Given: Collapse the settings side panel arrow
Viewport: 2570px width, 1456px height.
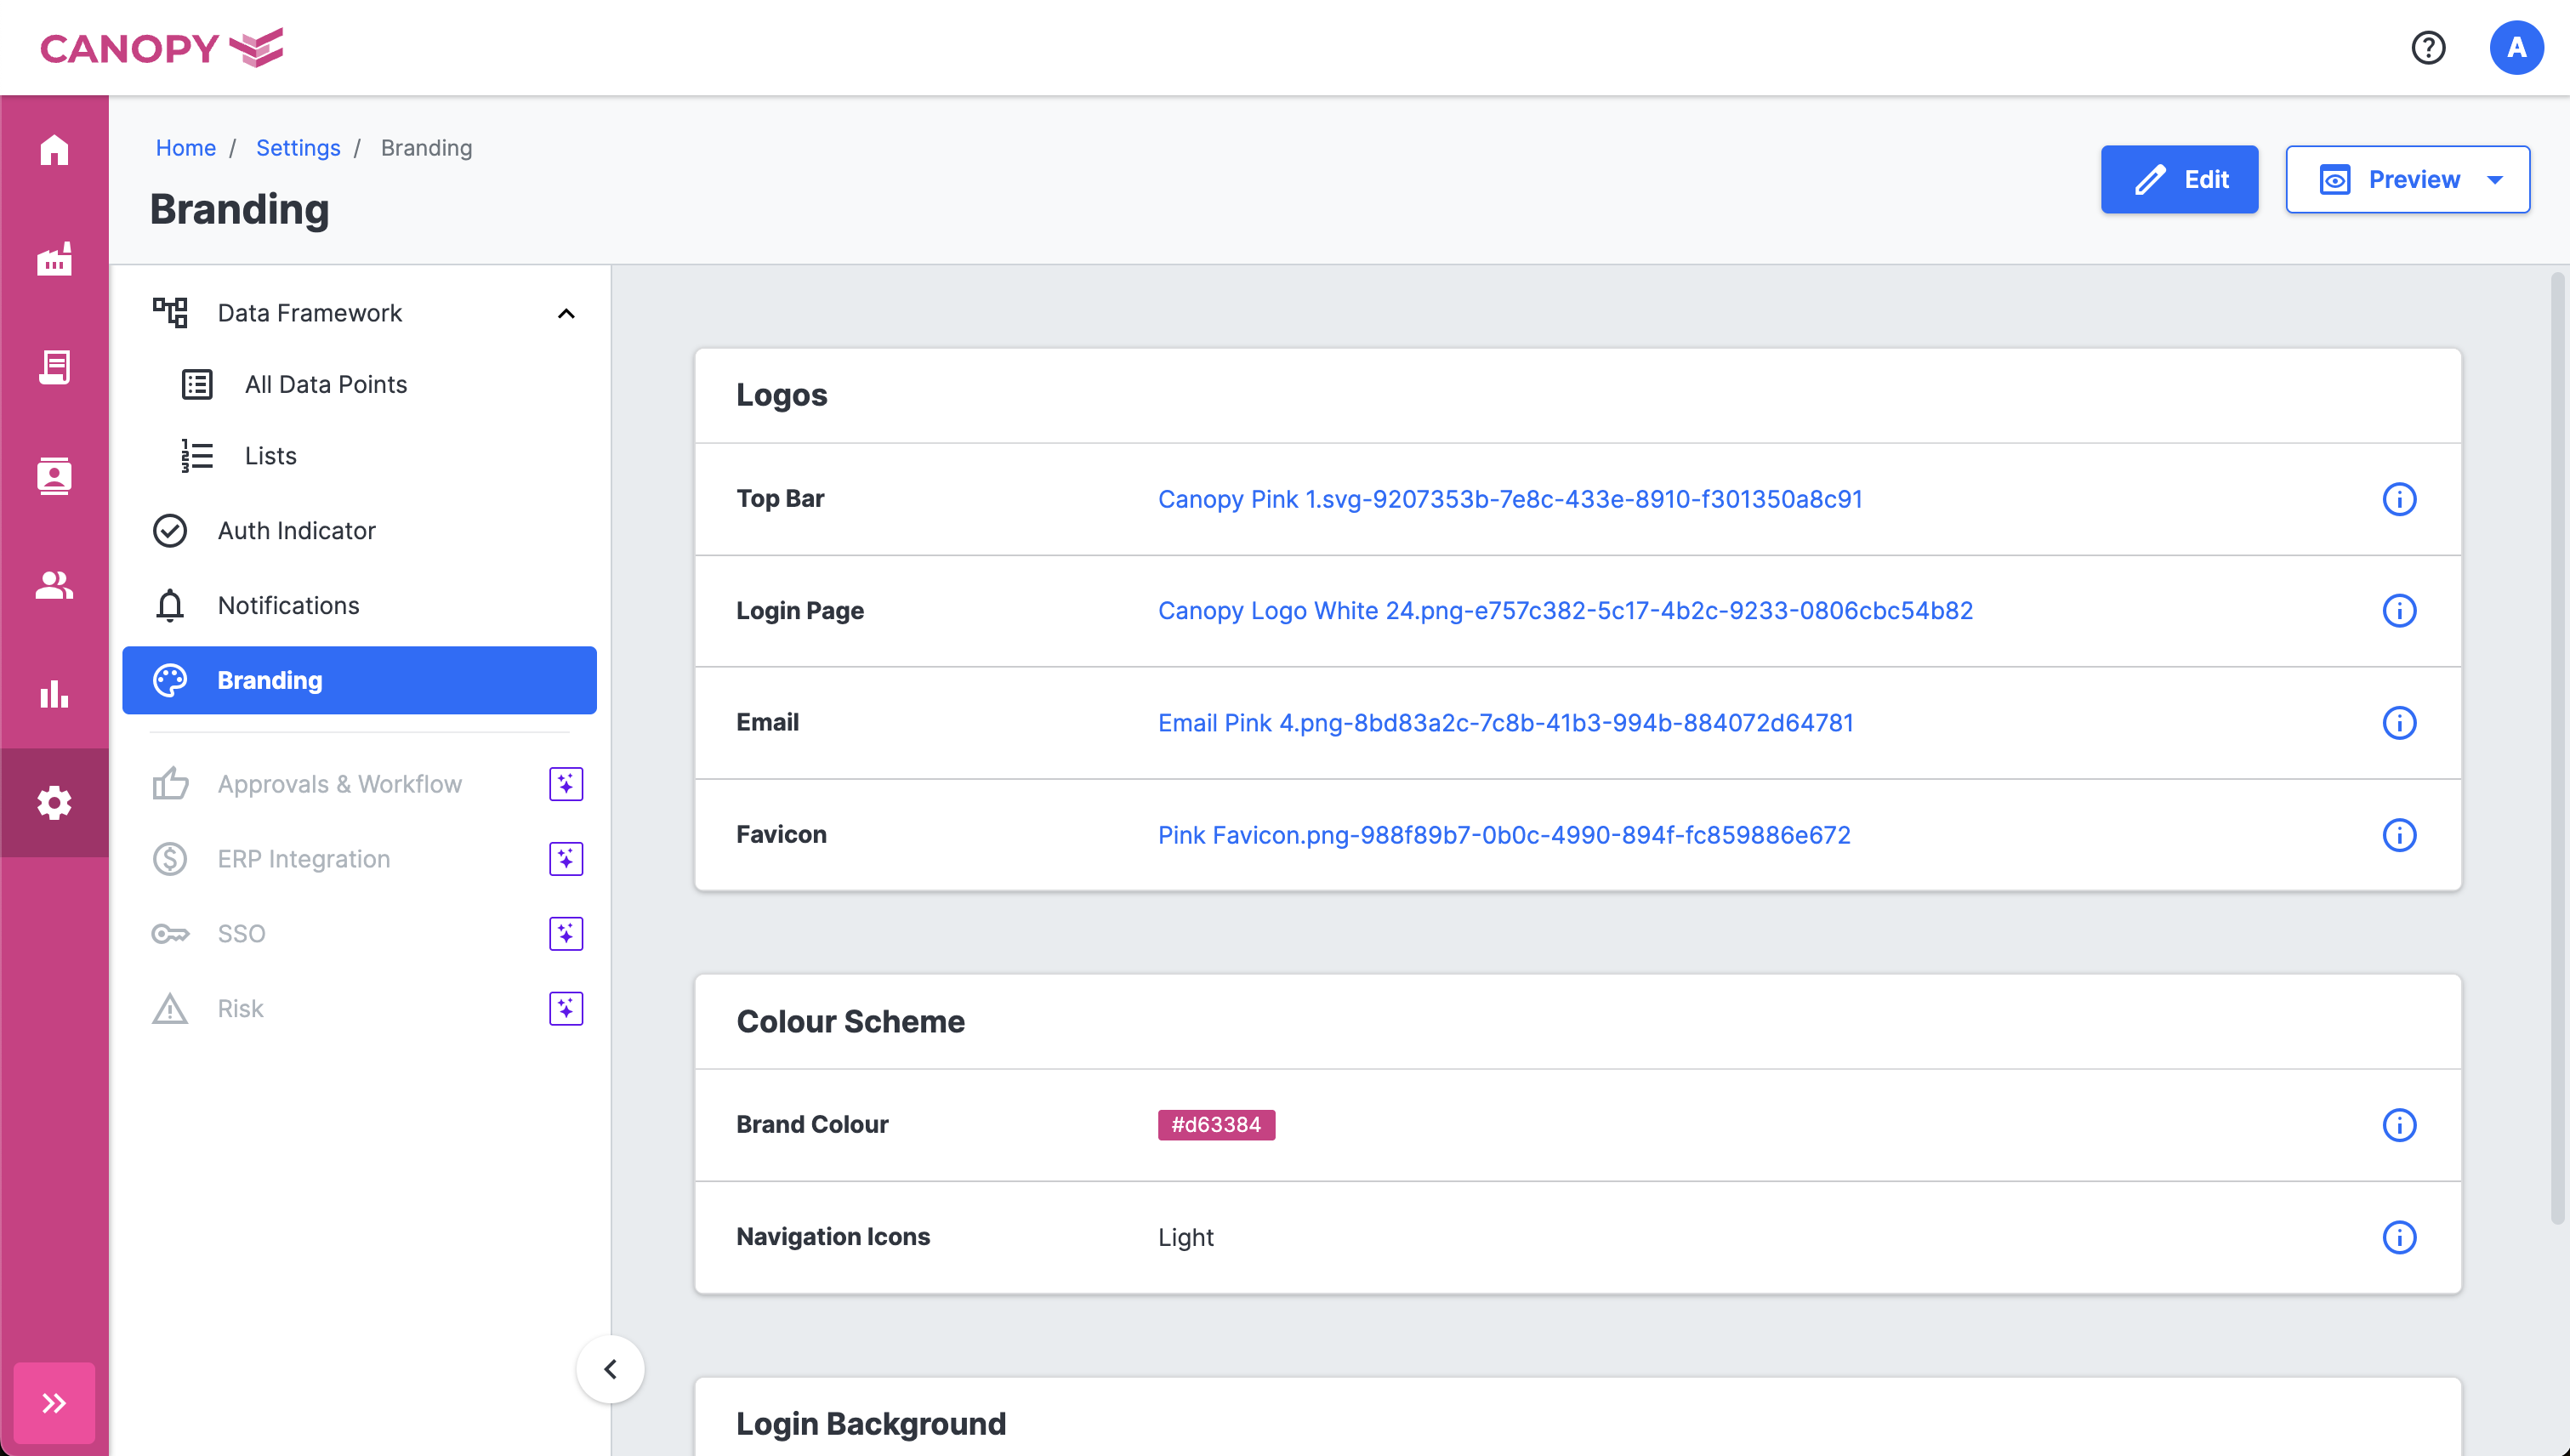Looking at the screenshot, I should pos(609,1368).
